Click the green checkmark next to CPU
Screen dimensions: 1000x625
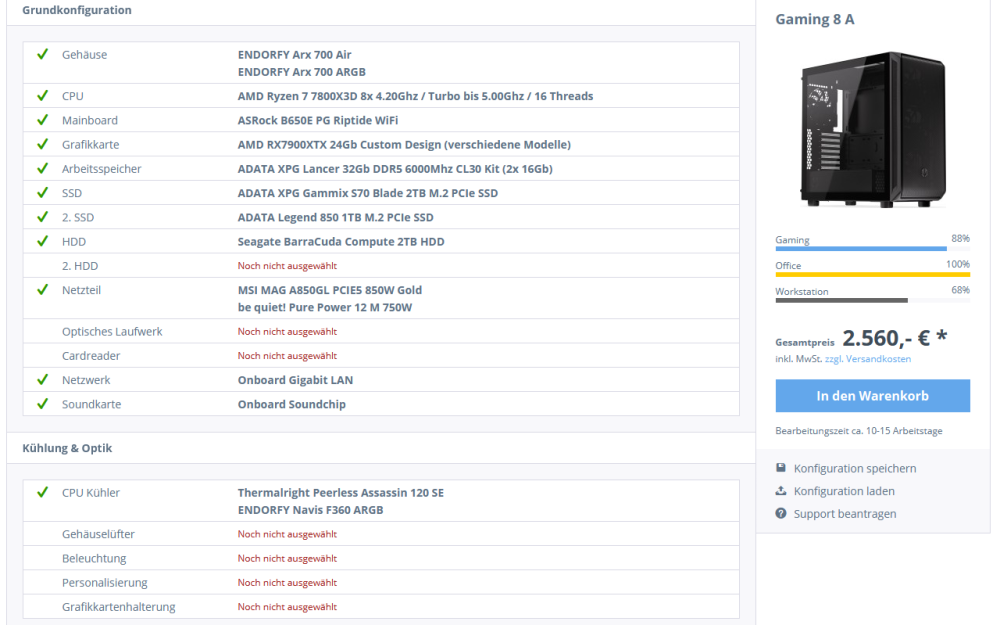point(42,96)
